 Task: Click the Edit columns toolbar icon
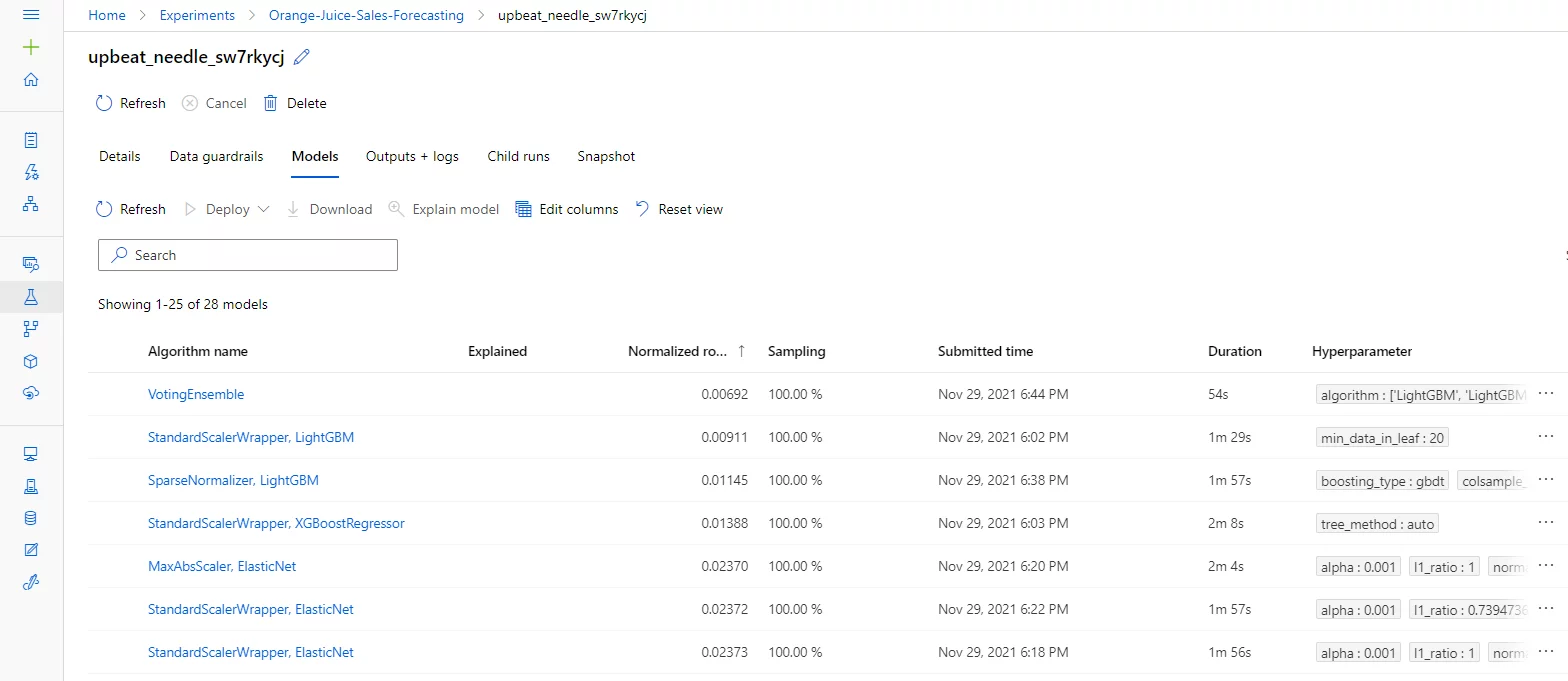pyautogui.click(x=523, y=209)
